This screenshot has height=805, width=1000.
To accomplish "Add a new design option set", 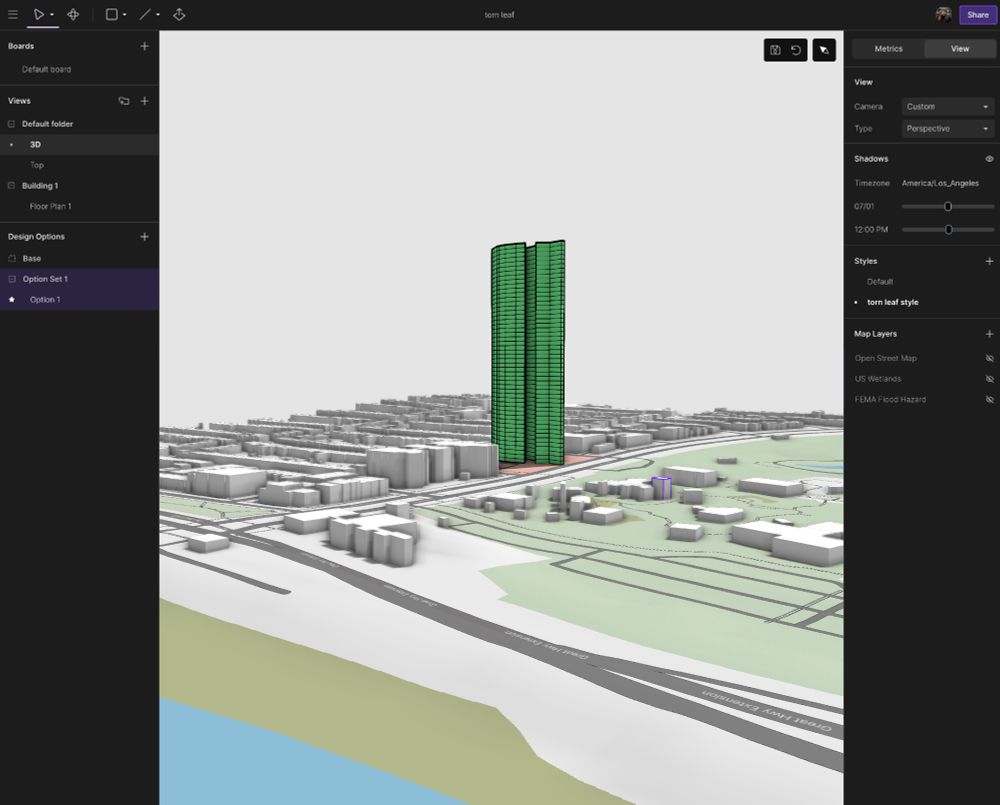I will (145, 237).
